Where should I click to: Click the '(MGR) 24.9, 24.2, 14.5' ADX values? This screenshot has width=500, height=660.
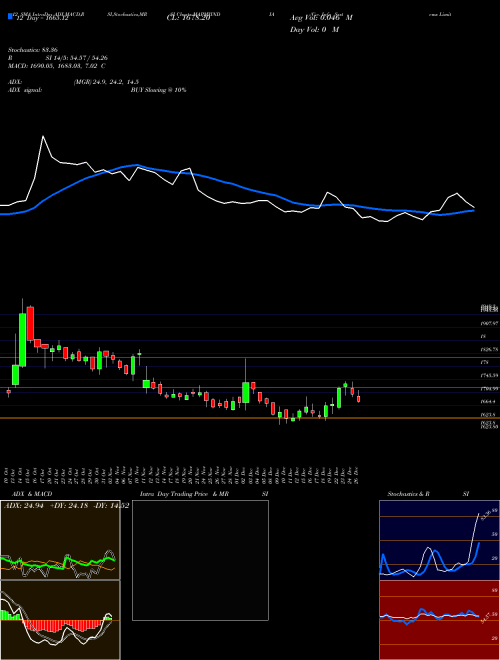tap(106, 82)
